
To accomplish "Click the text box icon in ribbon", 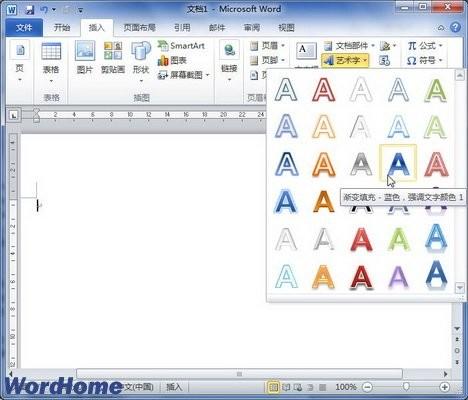I will tap(306, 53).
